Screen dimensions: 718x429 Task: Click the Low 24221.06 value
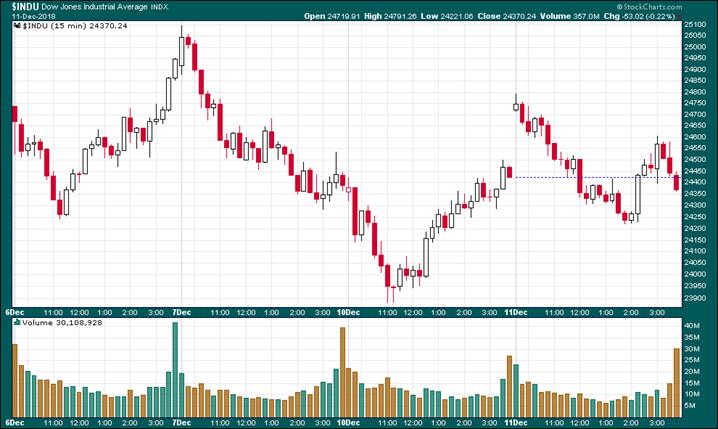[446, 16]
